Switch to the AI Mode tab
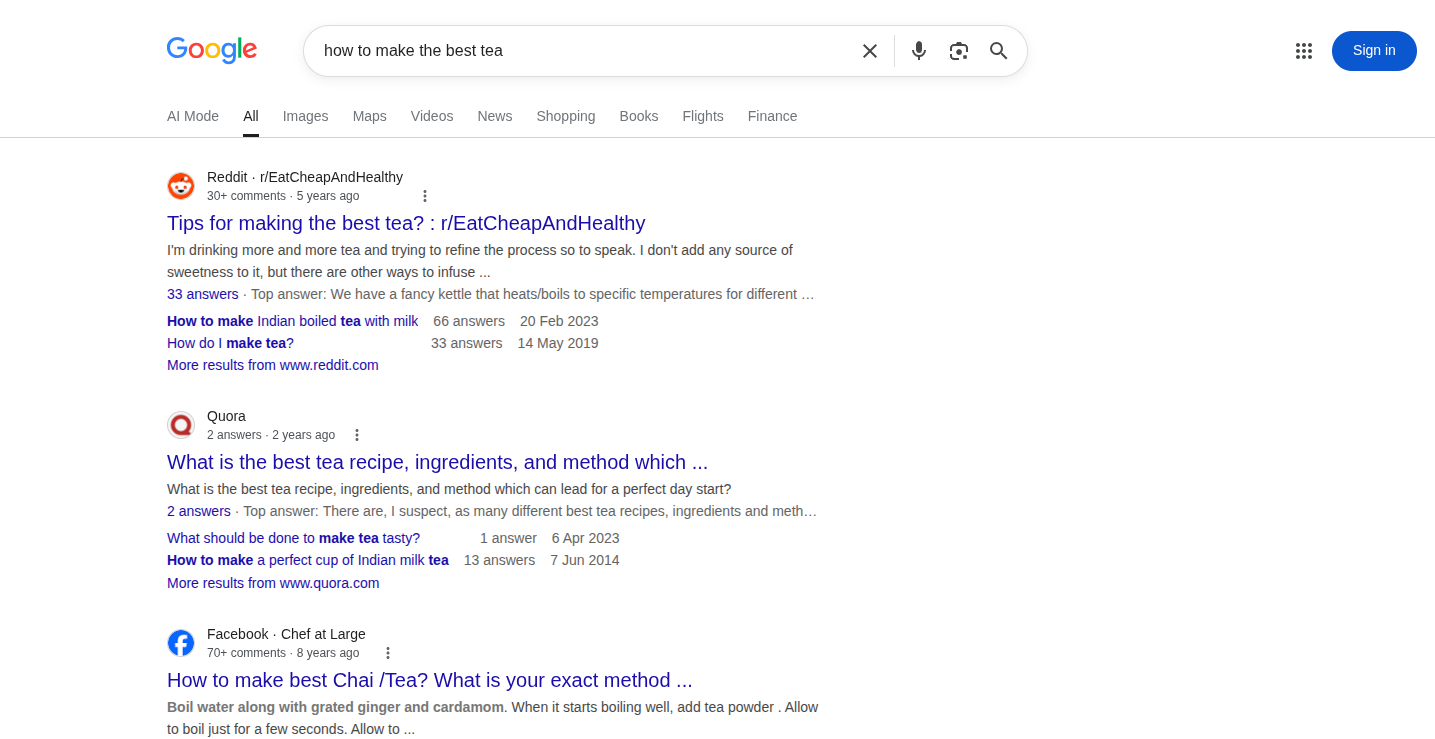 pyautogui.click(x=193, y=116)
